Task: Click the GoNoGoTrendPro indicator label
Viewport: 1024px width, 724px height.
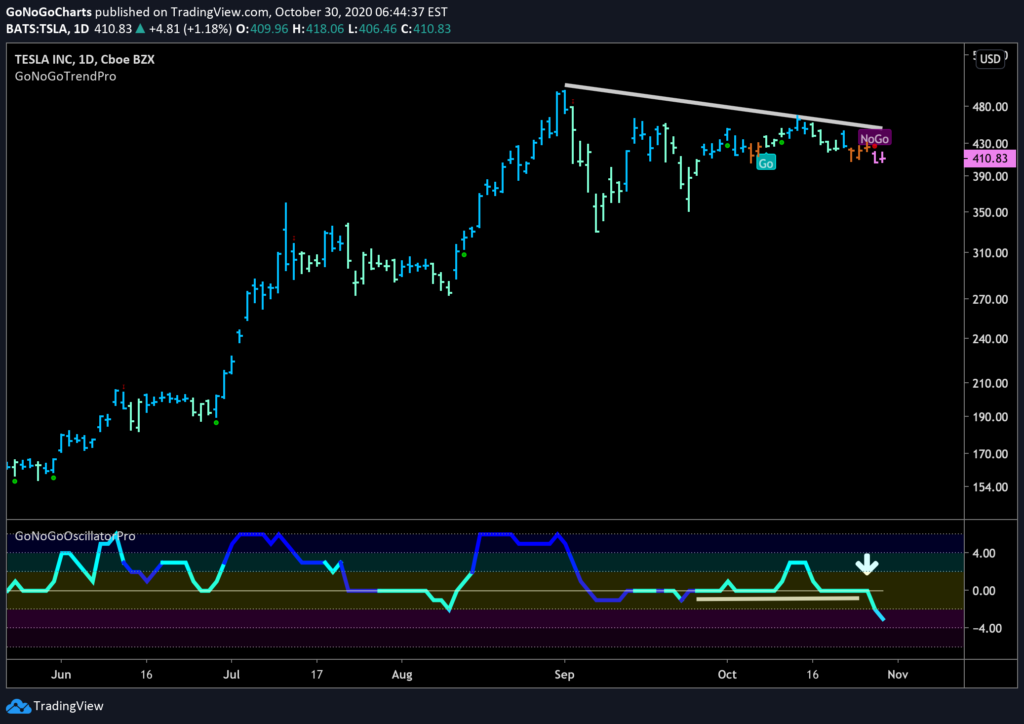Action: point(65,76)
